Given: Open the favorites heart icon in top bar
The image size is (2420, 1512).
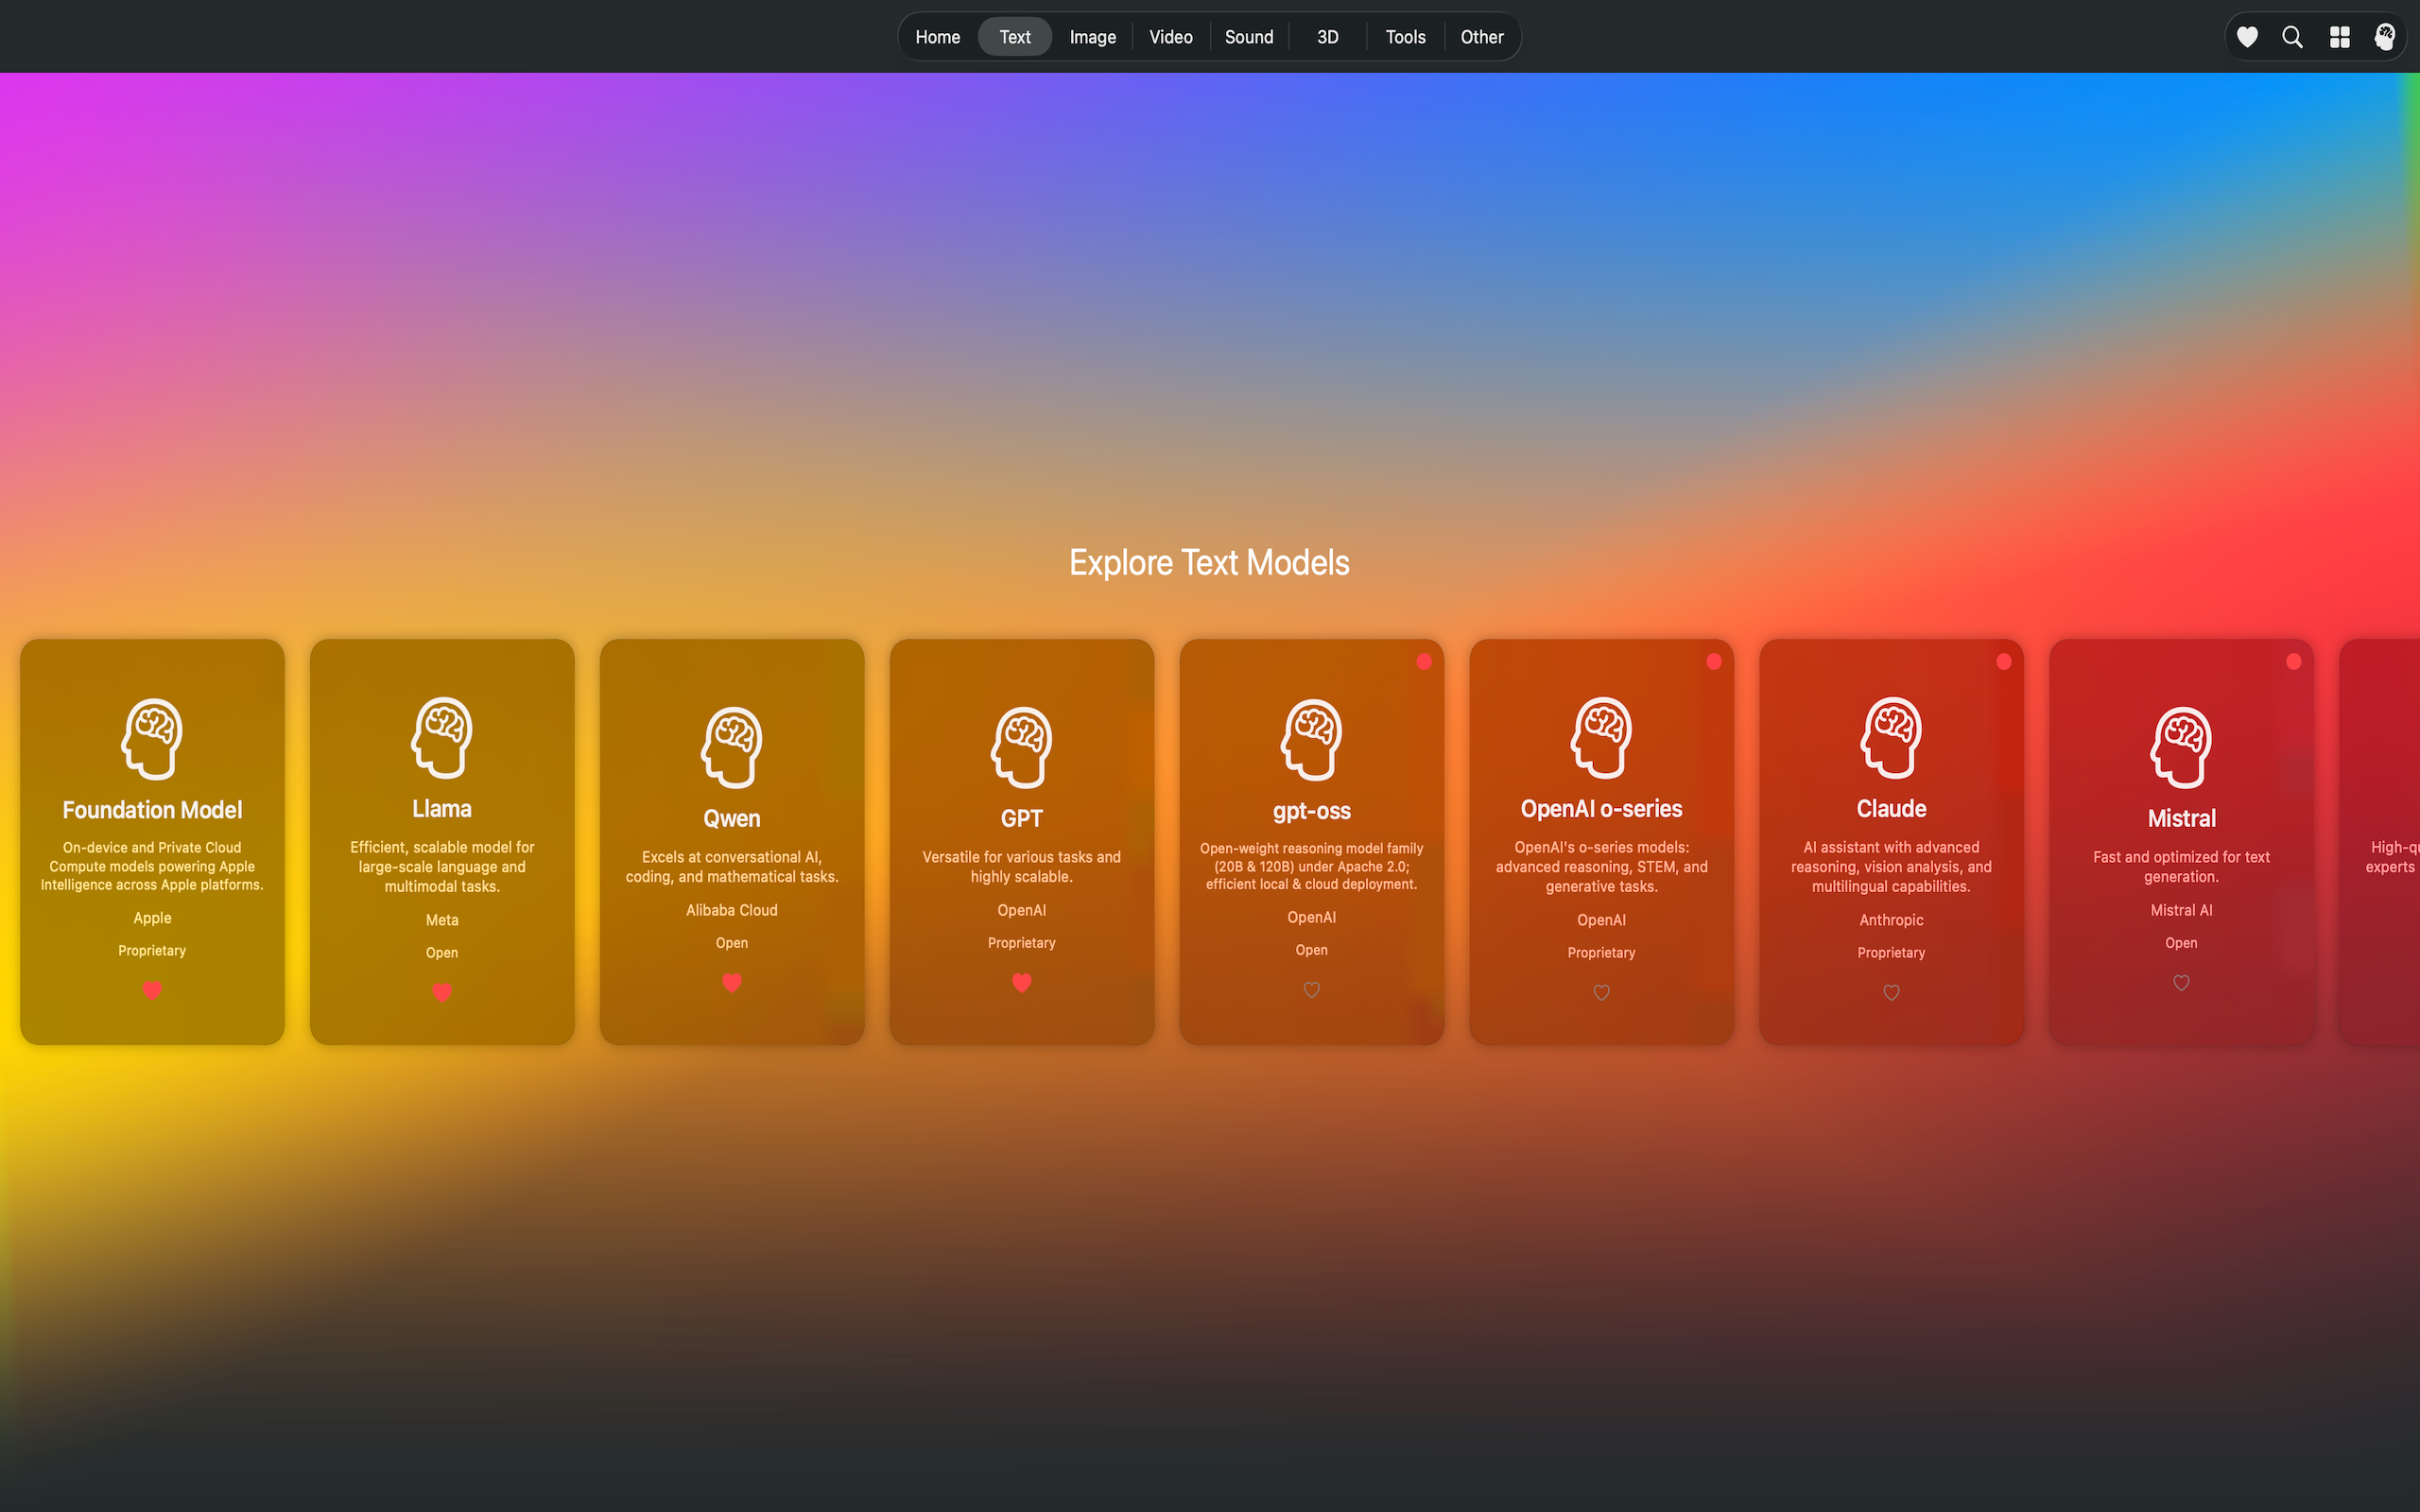Looking at the screenshot, I should pyautogui.click(x=2247, y=37).
